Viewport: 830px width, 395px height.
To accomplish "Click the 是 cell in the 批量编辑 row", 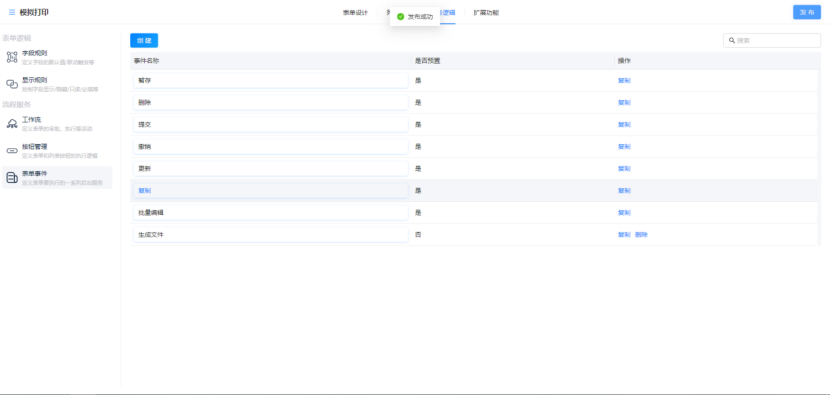I will click(418, 213).
